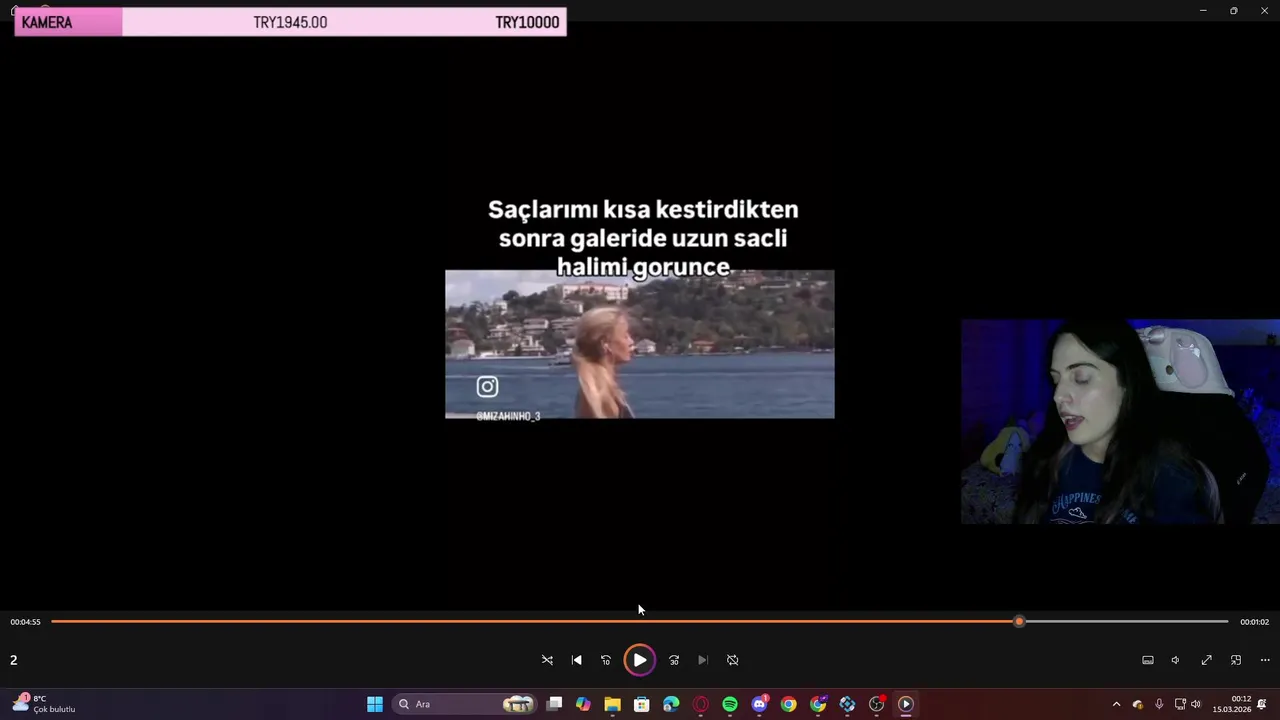Open Microsoft Edge from the taskbar

pyautogui.click(x=671, y=704)
